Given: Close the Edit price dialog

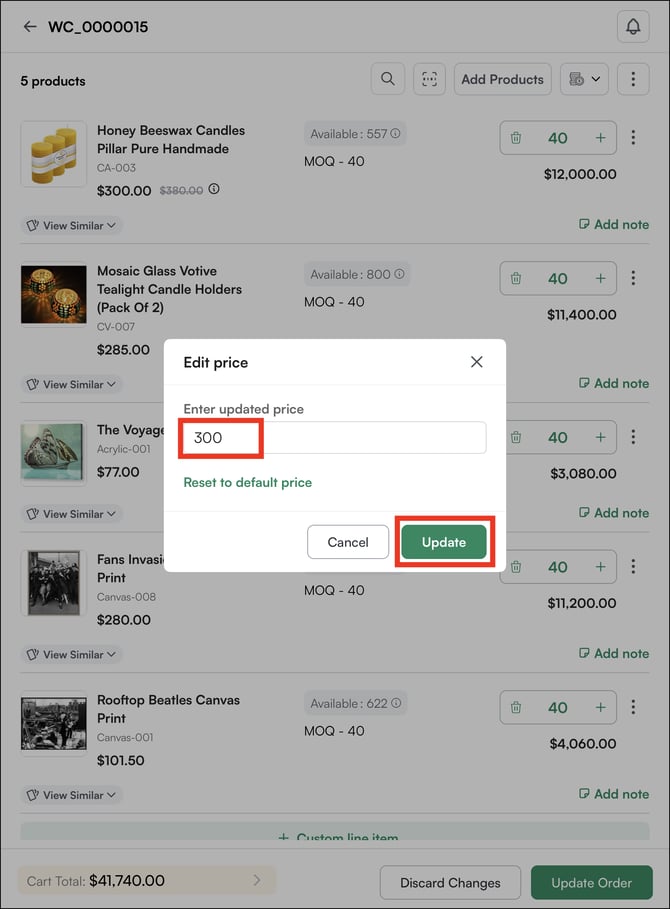Looking at the screenshot, I should tap(477, 362).
